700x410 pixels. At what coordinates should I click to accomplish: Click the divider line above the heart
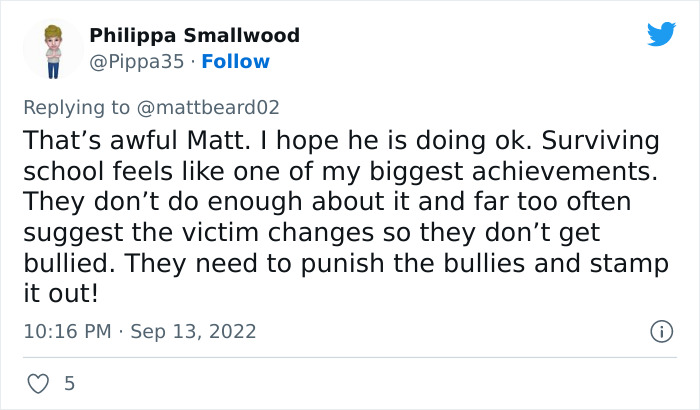click(350, 357)
